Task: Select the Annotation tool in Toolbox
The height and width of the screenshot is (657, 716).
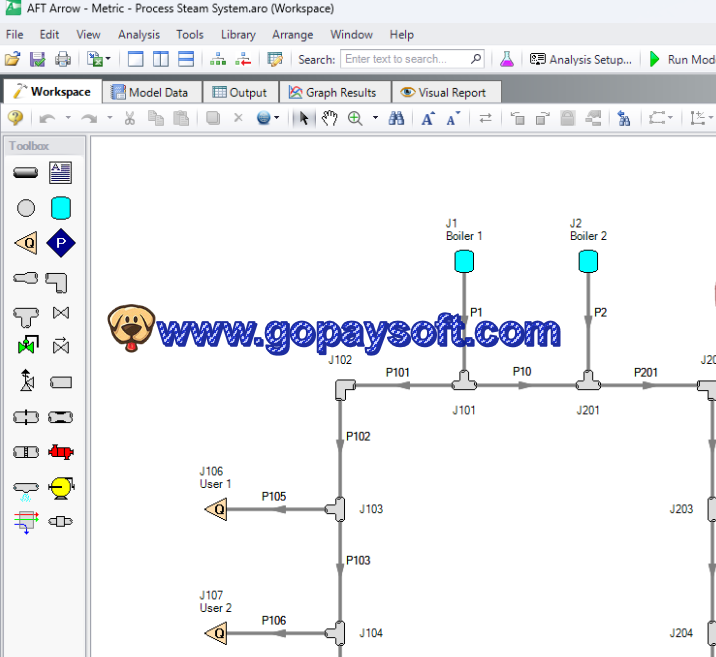Action: (61, 173)
